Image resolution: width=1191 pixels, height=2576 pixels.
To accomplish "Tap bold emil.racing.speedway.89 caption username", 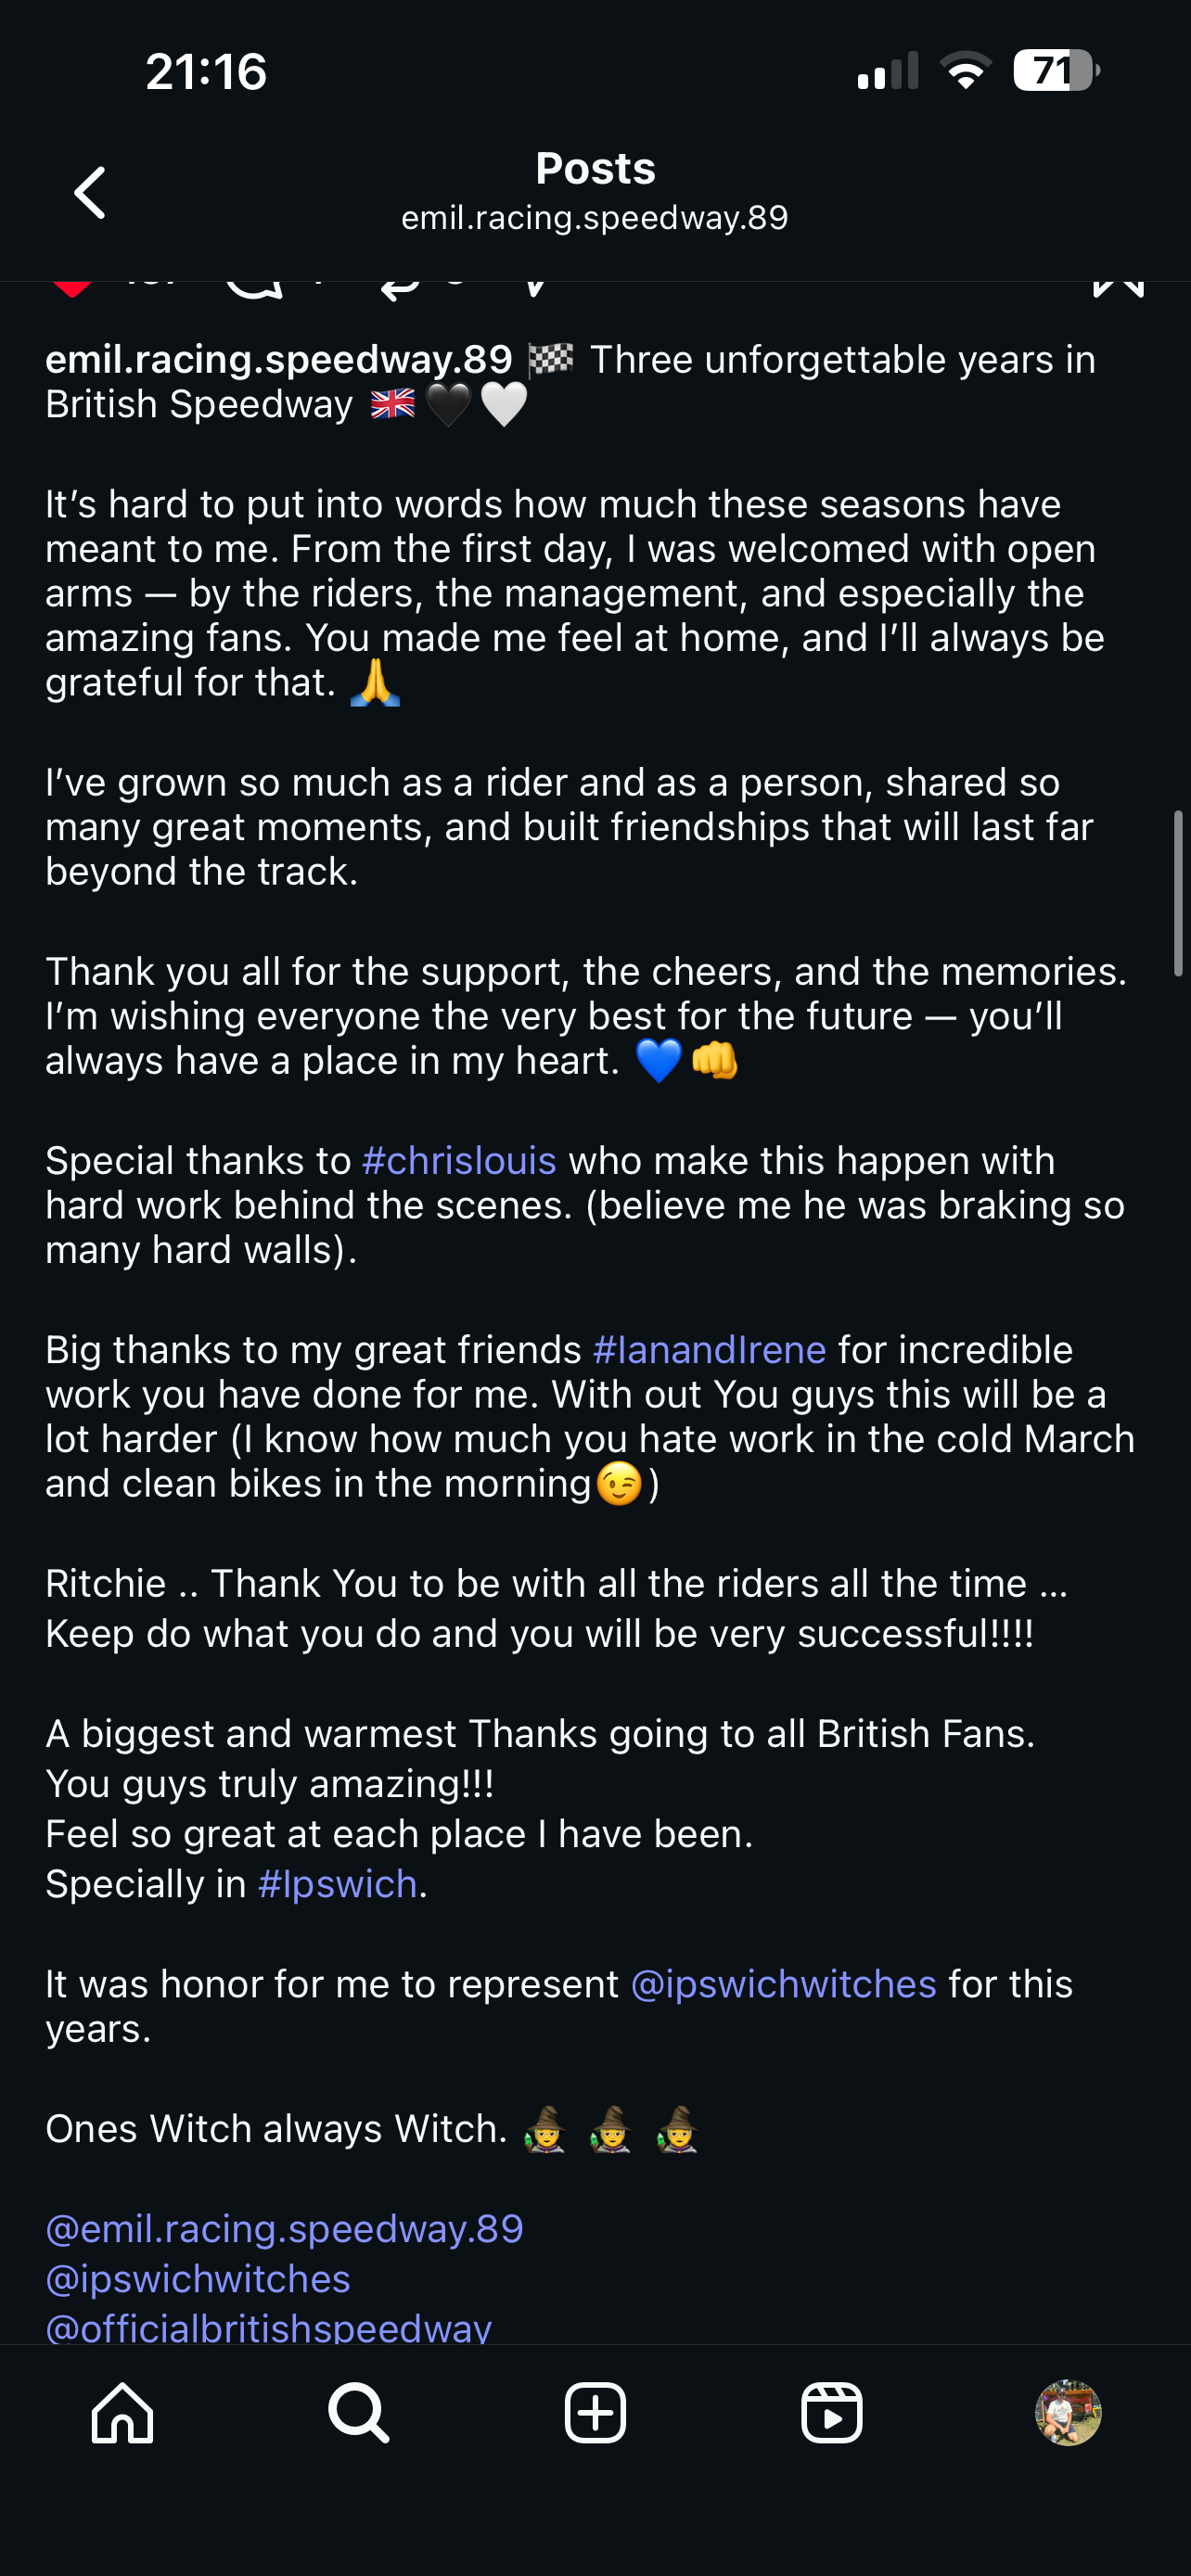I will tap(279, 360).
